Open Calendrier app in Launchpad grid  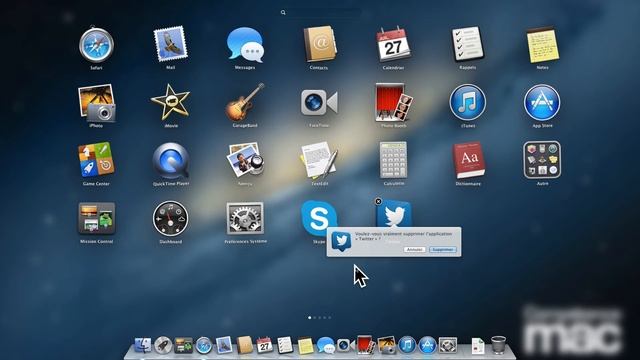(393, 45)
